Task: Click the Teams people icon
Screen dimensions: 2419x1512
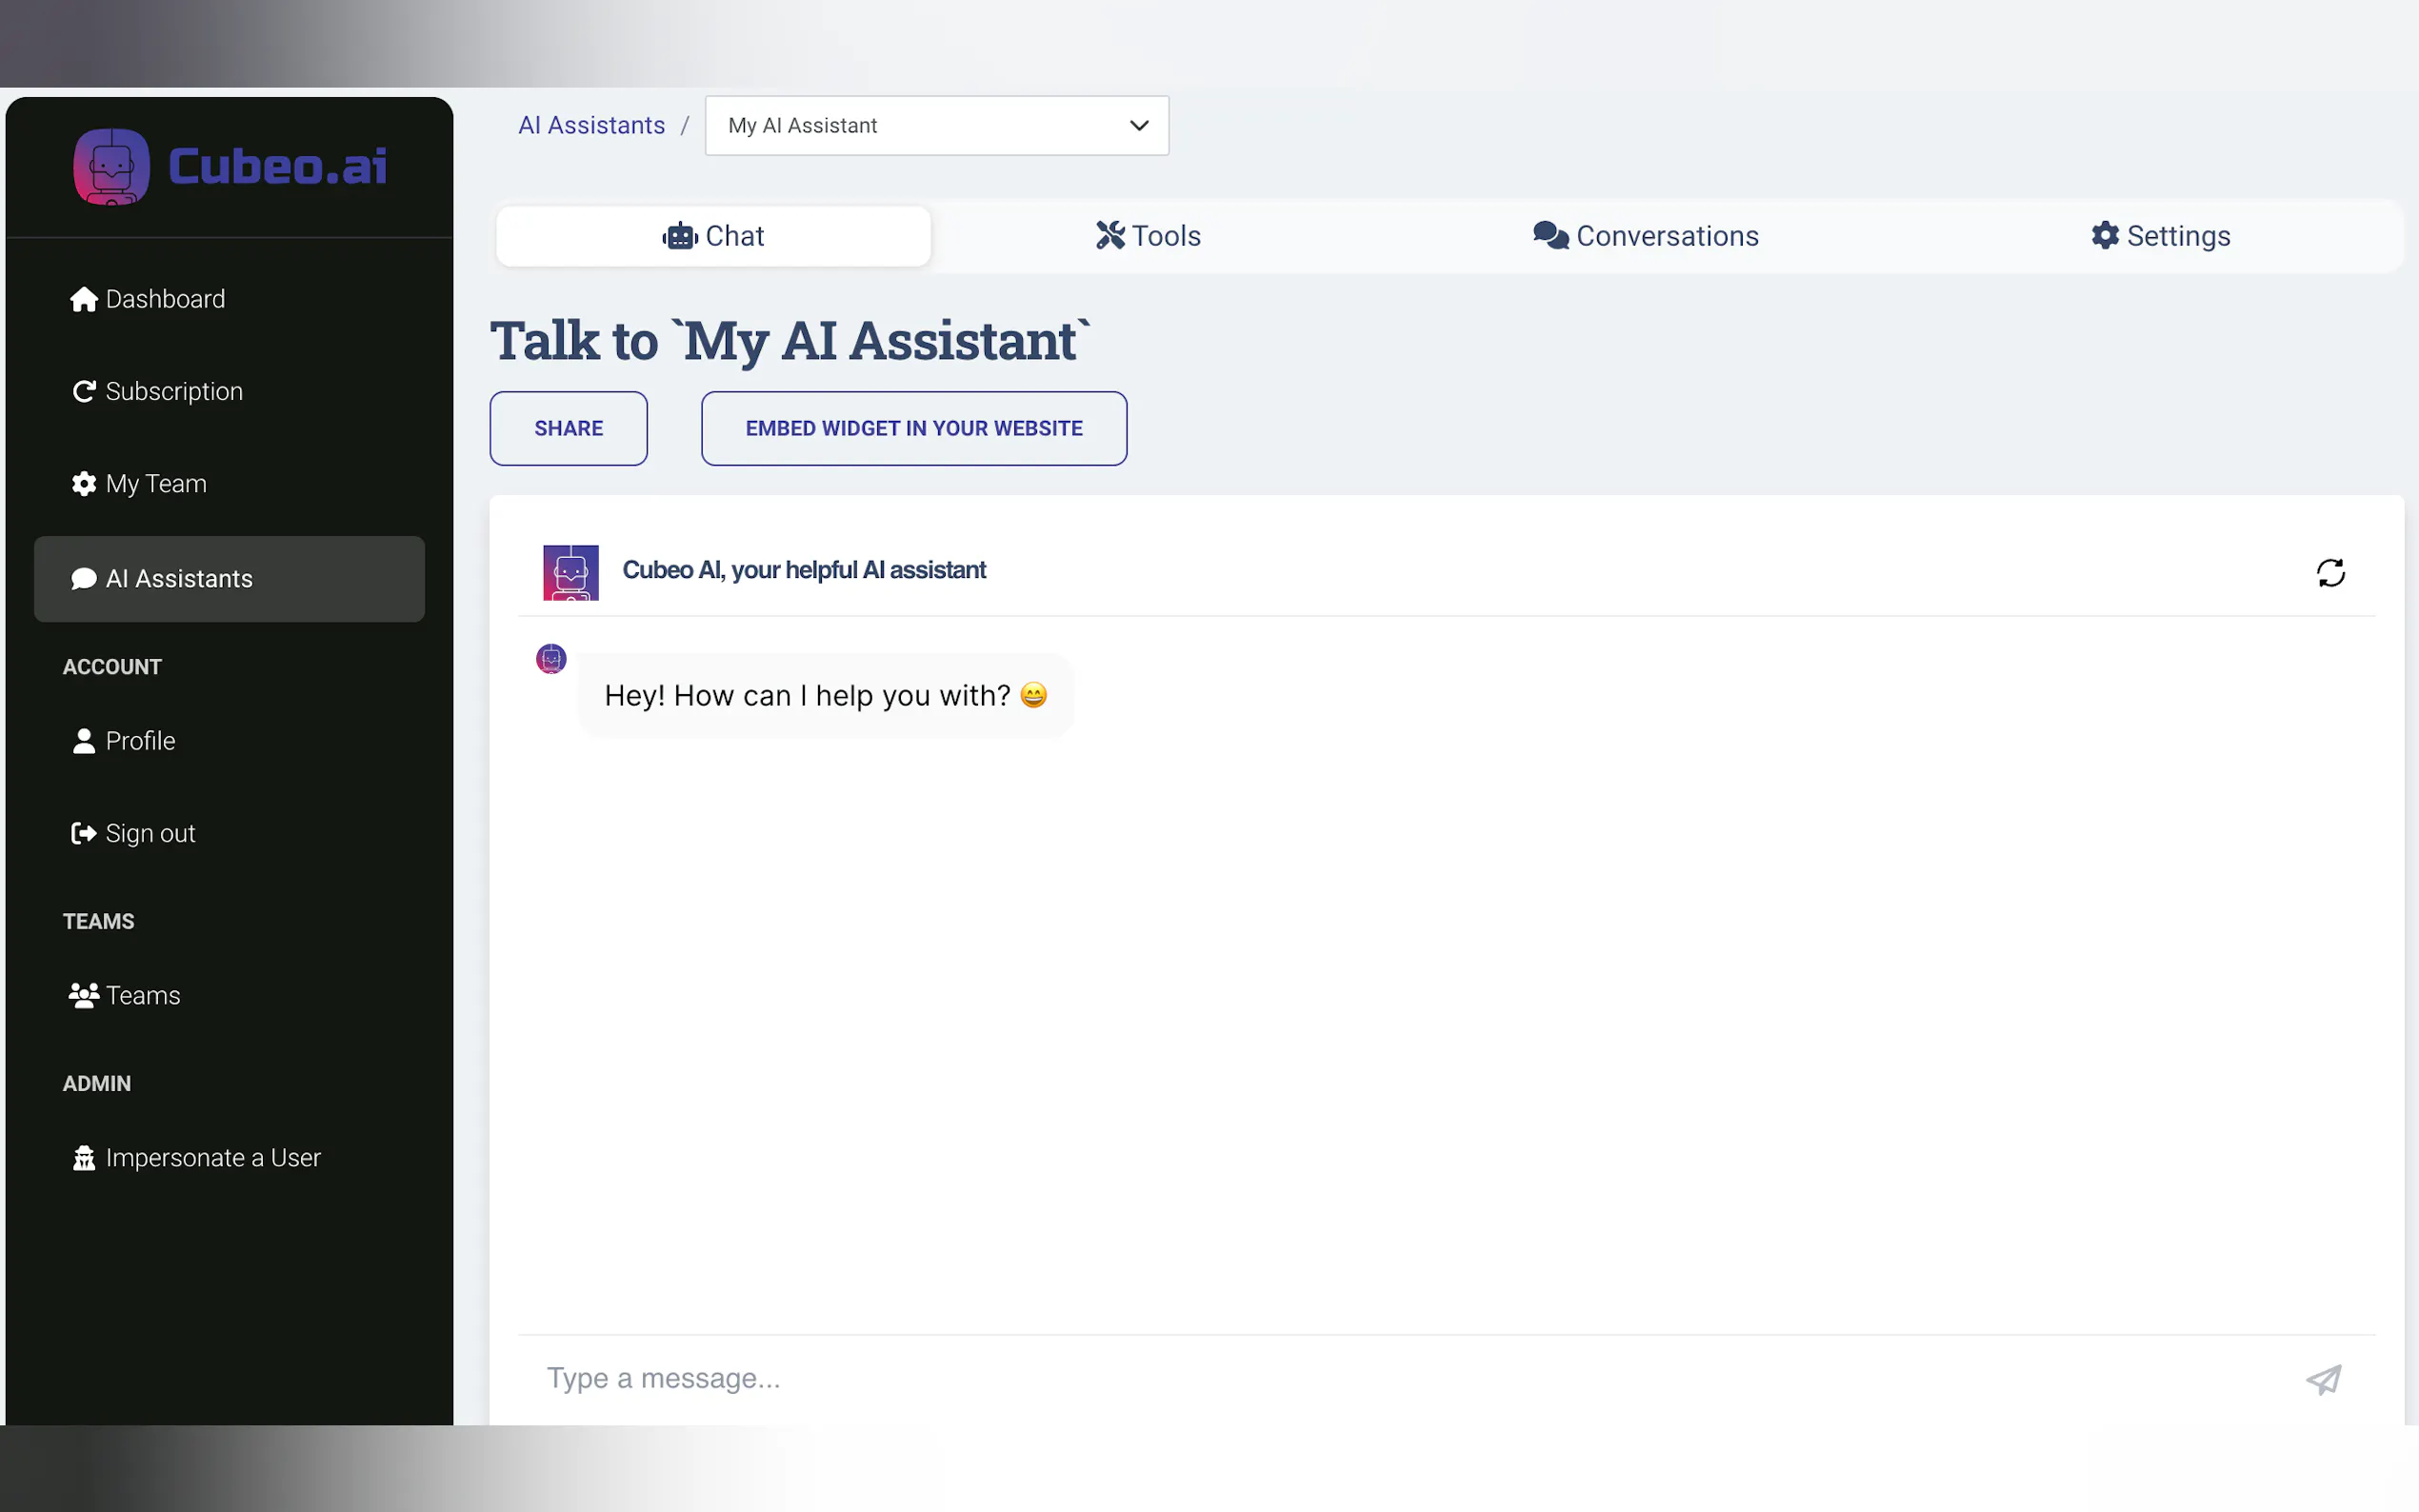Action: [84, 995]
